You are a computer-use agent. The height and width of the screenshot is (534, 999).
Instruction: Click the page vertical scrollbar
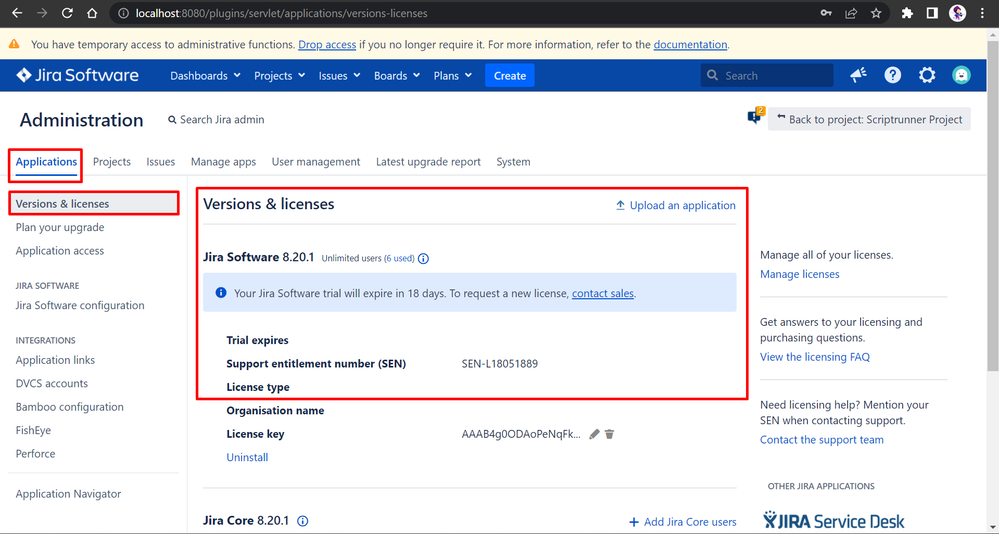pos(993,204)
